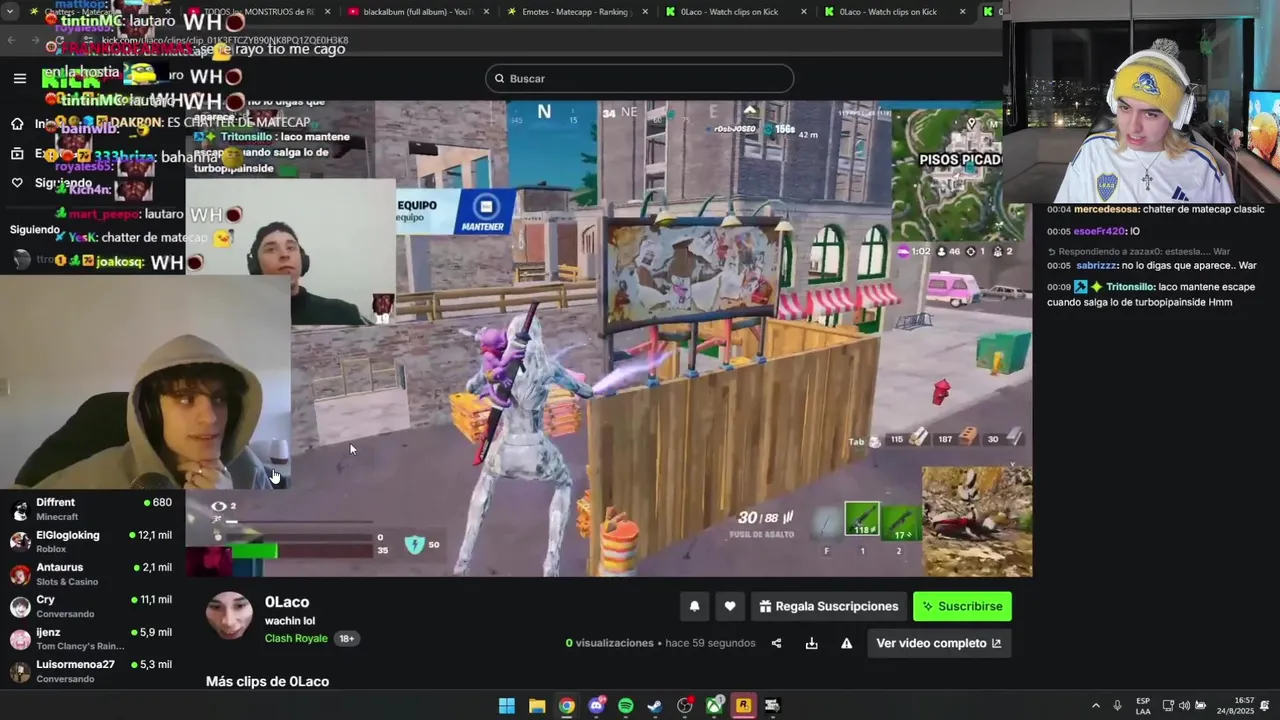This screenshot has width=1280, height=720.
Task: Open Antaurus channel in sidebar
Action: (x=93, y=574)
